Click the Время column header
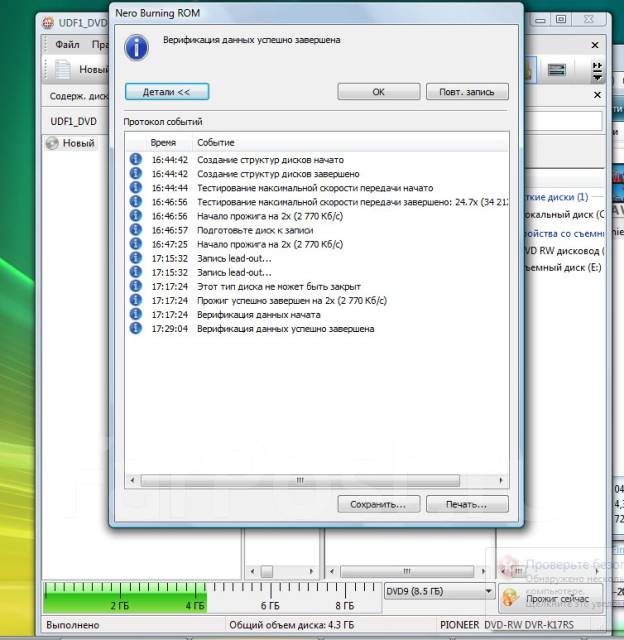The height and width of the screenshot is (640, 624). tap(163, 142)
